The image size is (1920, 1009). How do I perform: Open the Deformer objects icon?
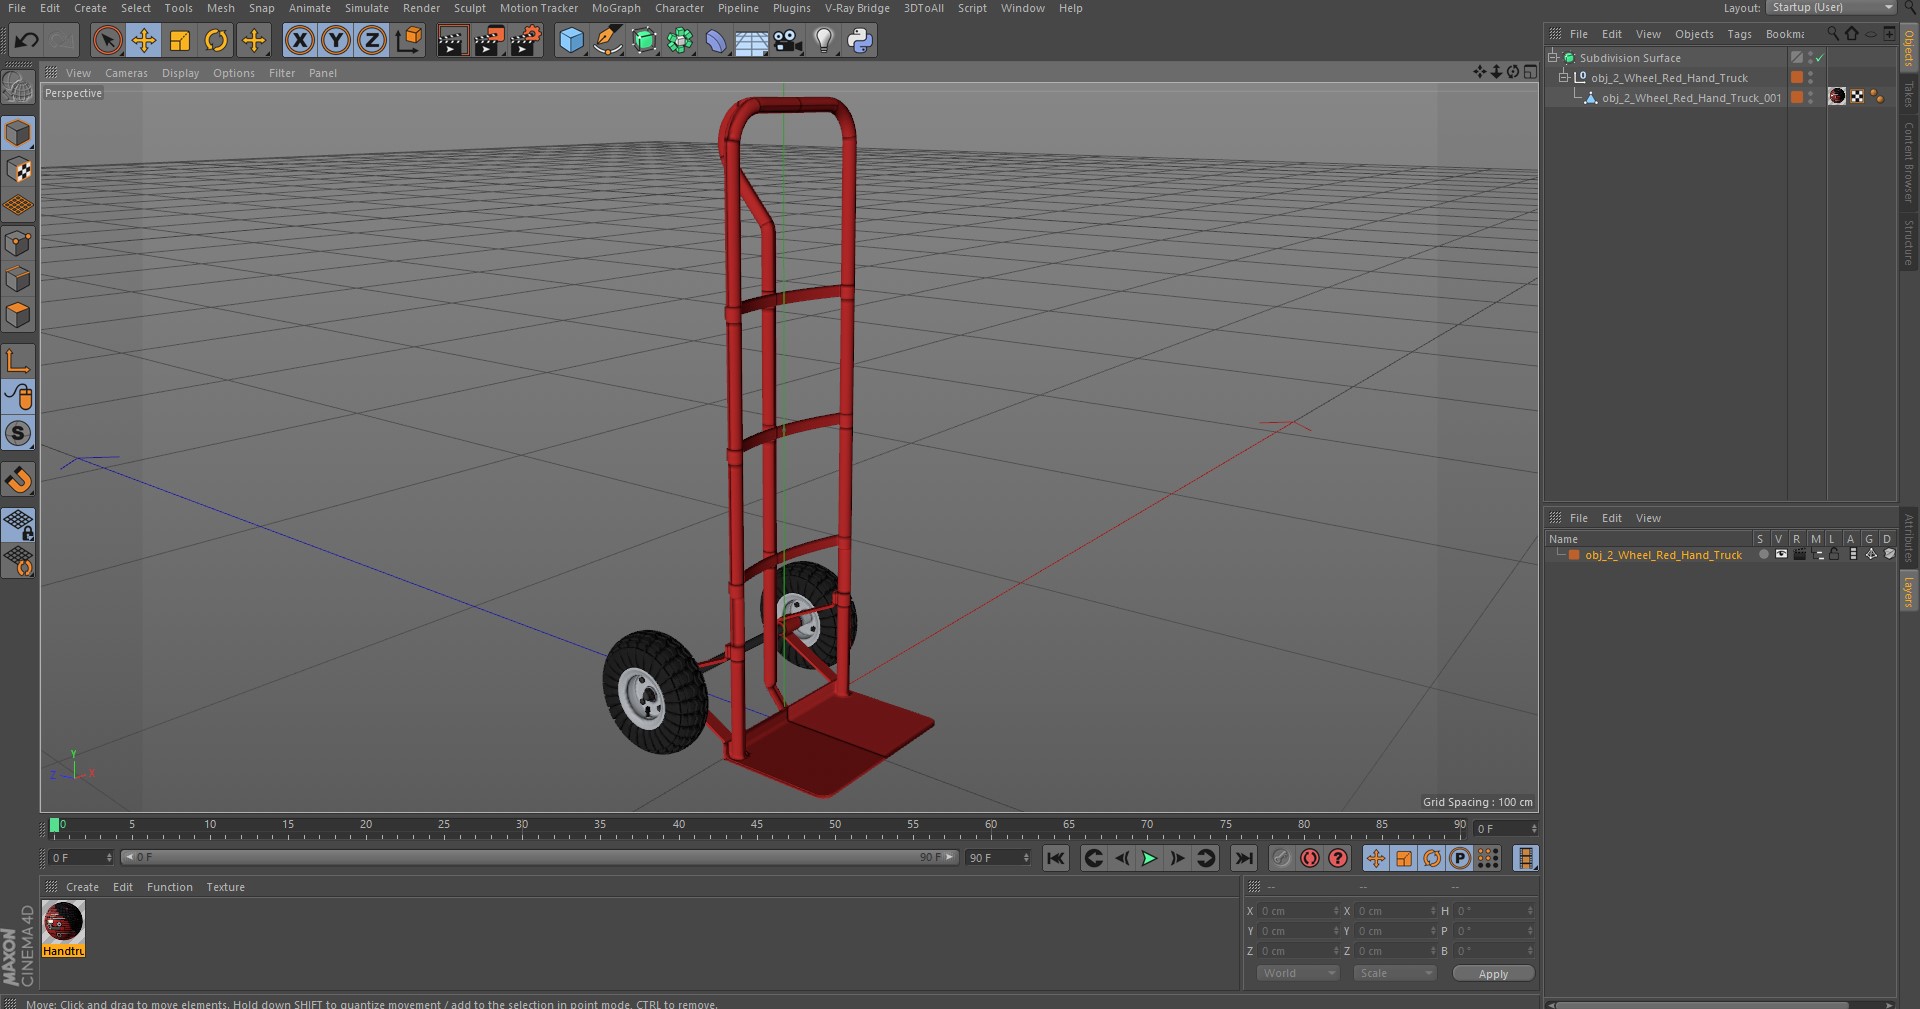click(716, 41)
